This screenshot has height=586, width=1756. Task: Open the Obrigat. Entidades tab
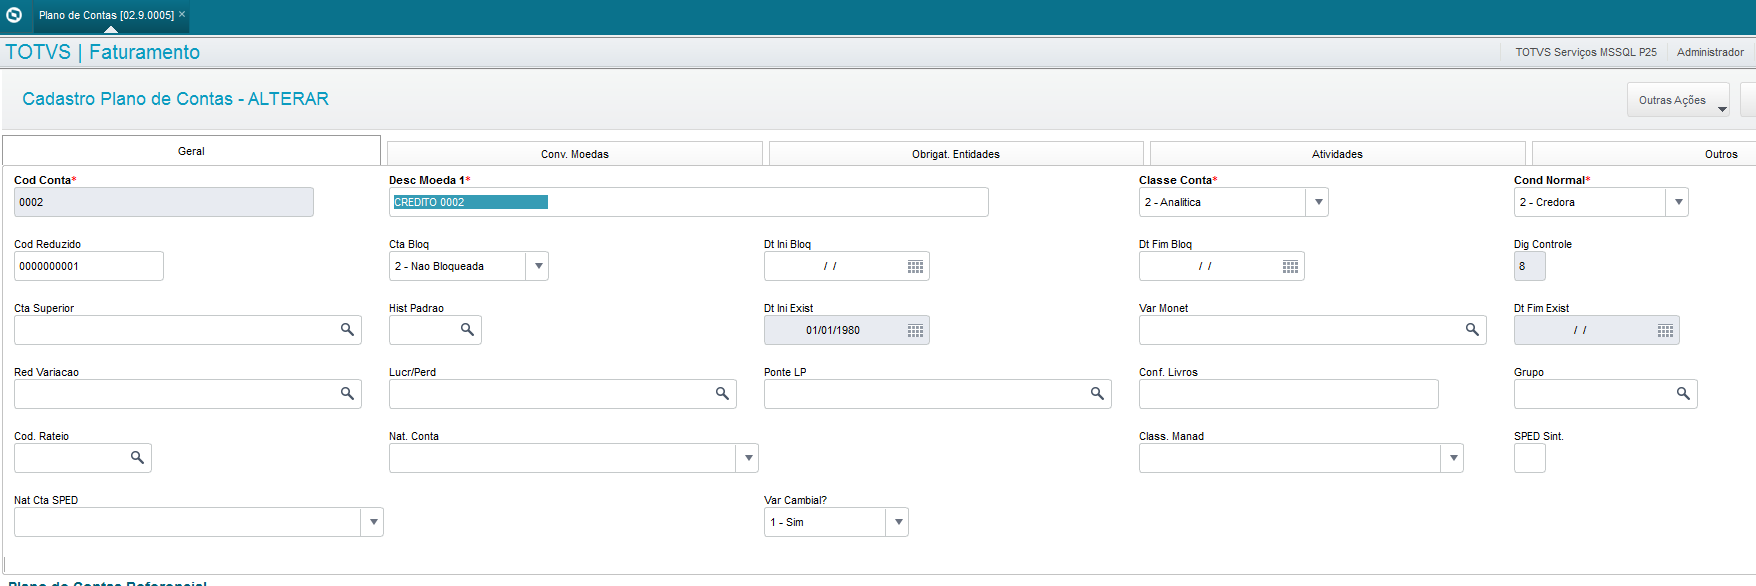pyautogui.click(x=956, y=154)
